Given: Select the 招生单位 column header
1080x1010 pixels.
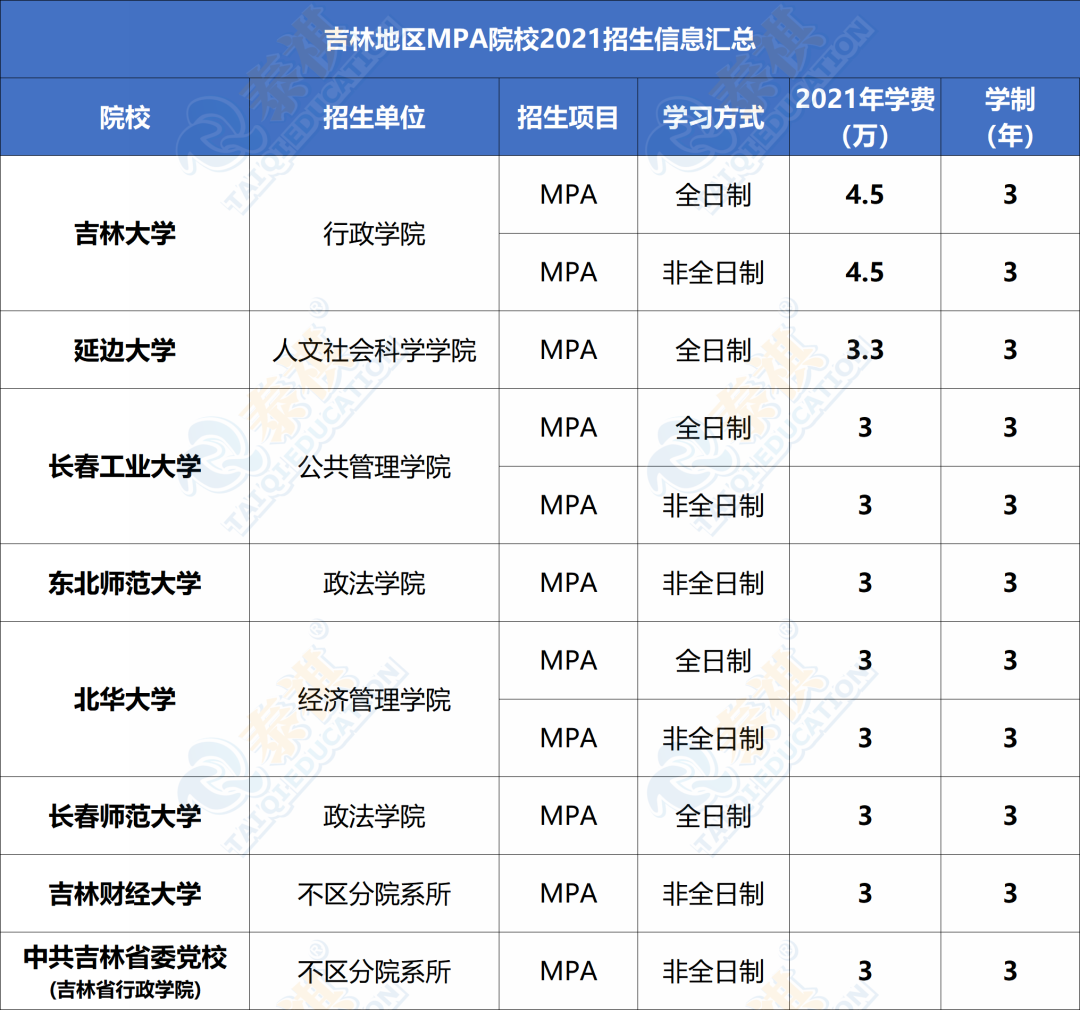Looking at the screenshot, I should pyautogui.click(x=374, y=118).
